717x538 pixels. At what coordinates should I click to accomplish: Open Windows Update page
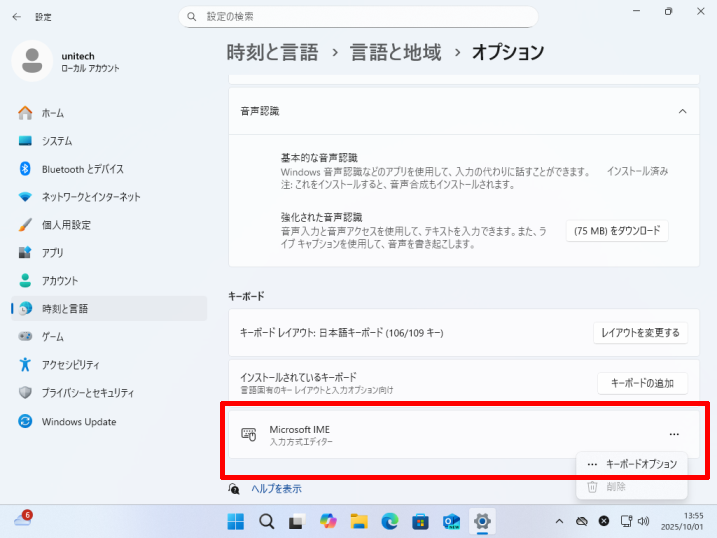point(78,422)
